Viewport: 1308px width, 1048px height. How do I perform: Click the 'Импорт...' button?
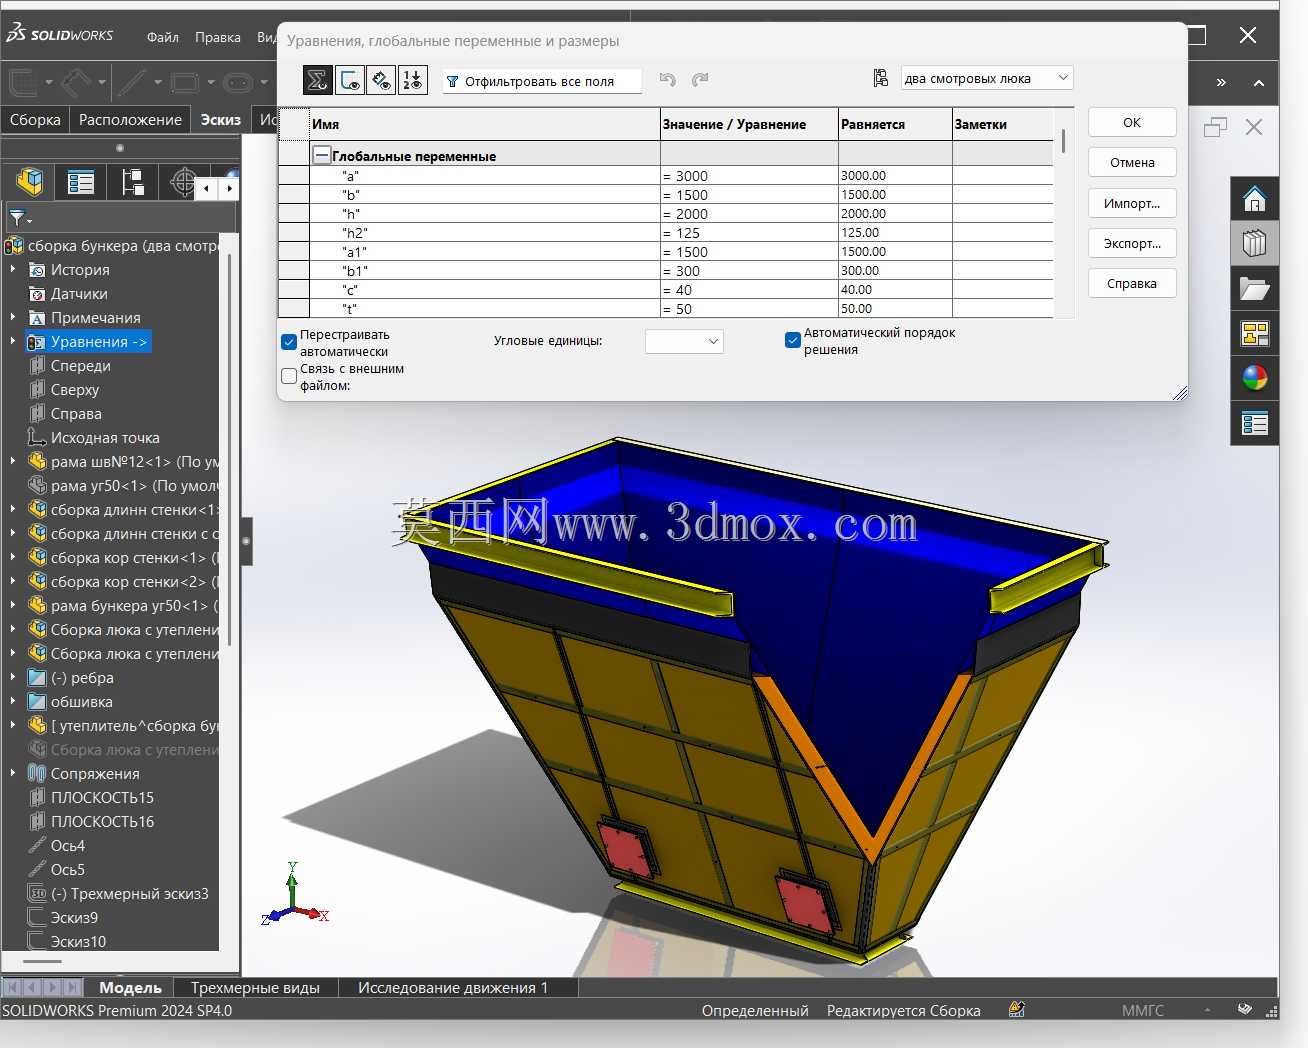(1132, 203)
